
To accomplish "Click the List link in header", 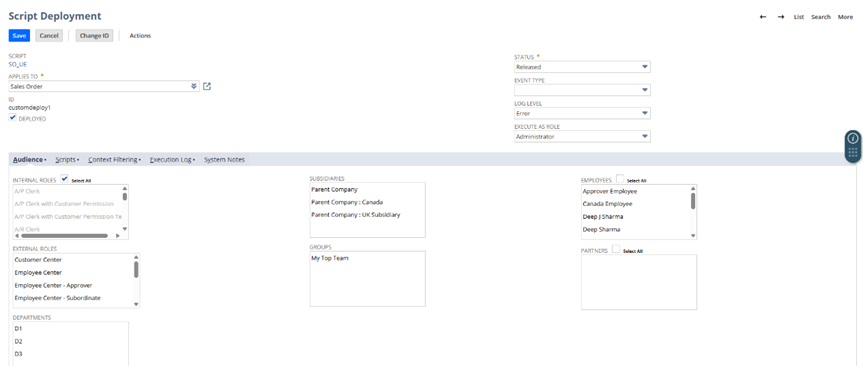I will click(799, 17).
